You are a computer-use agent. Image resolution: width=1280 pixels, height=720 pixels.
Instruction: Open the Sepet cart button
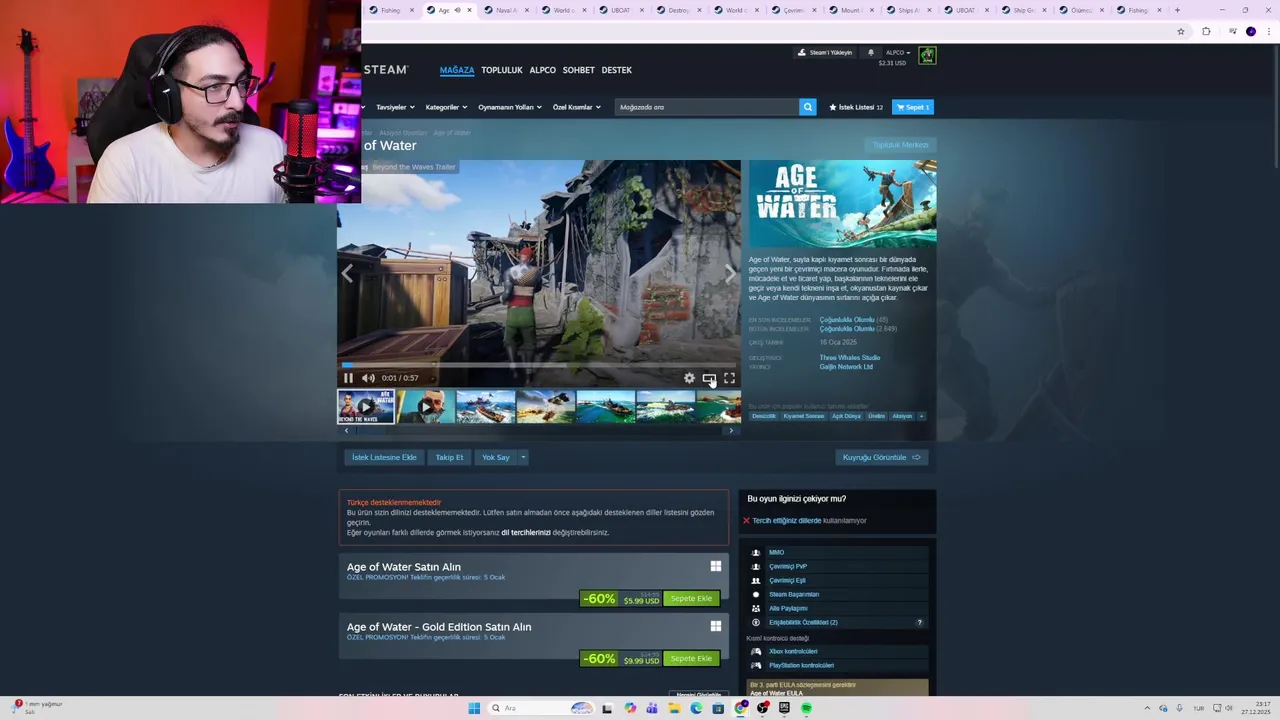(913, 107)
